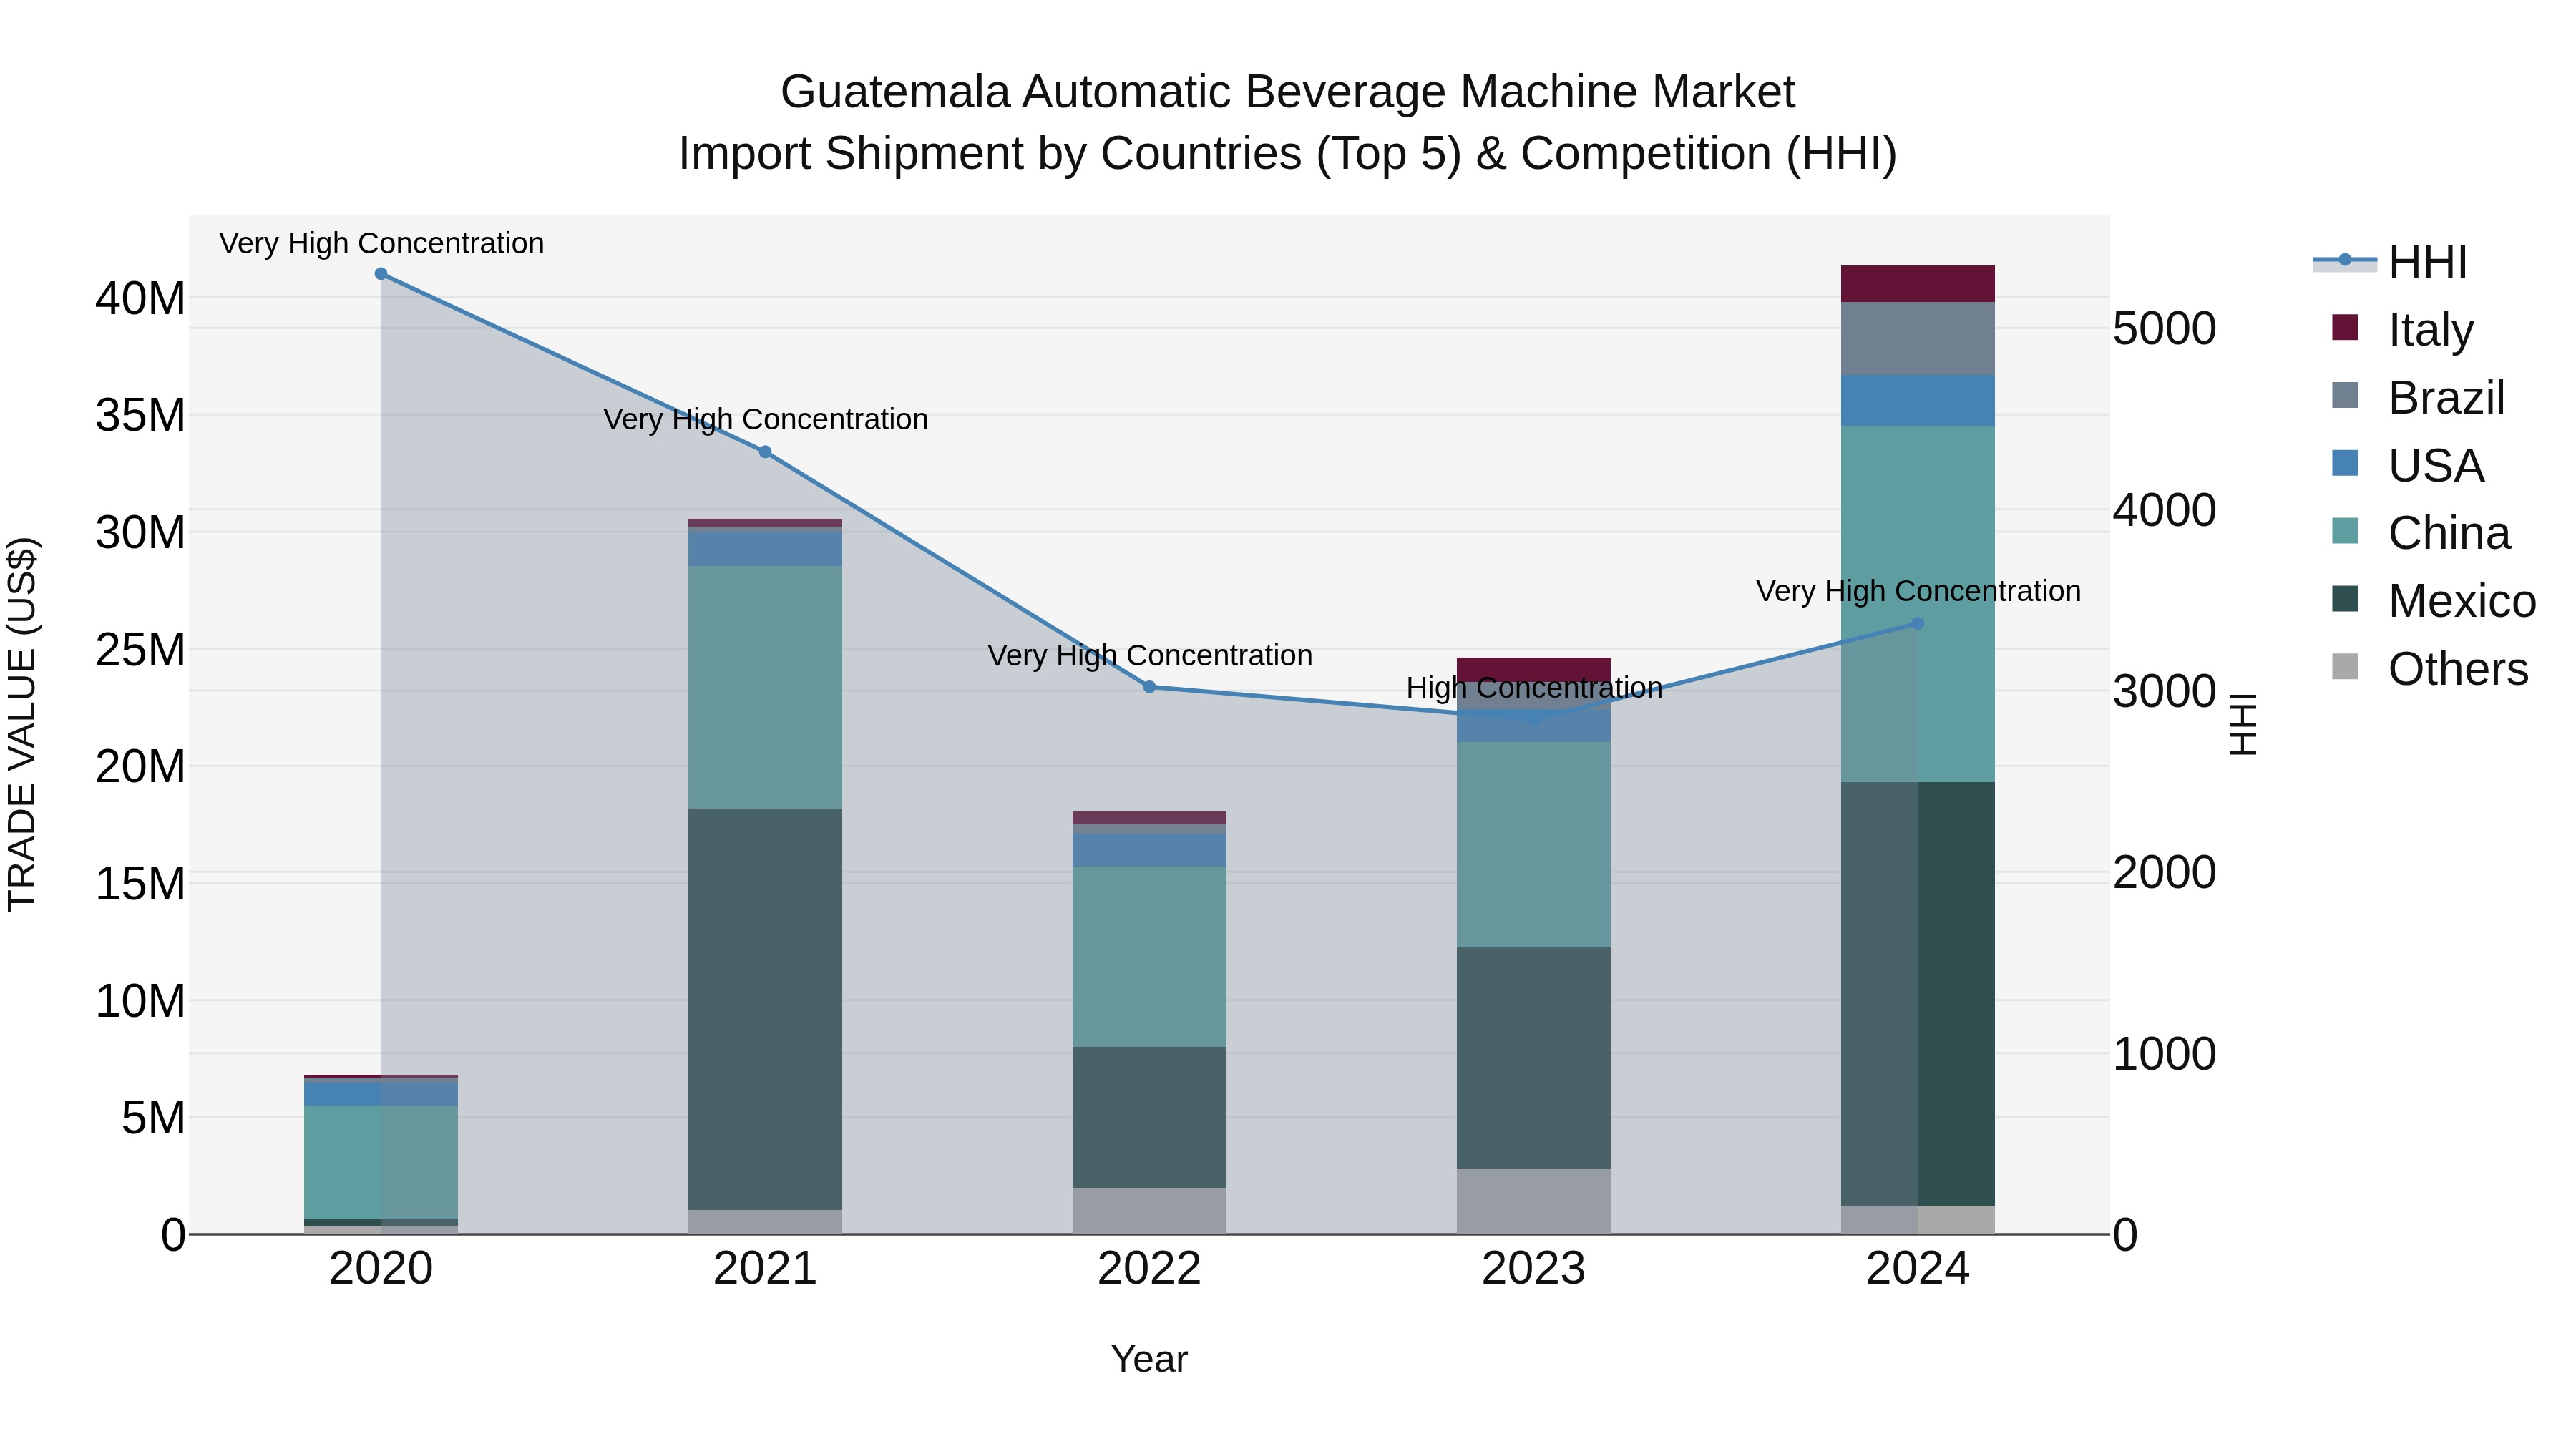The image size is (2576, 1449).
Task: Select the Others segment of the 2023 bar
Action: pyautogui.click(x=1534, y=1201)
